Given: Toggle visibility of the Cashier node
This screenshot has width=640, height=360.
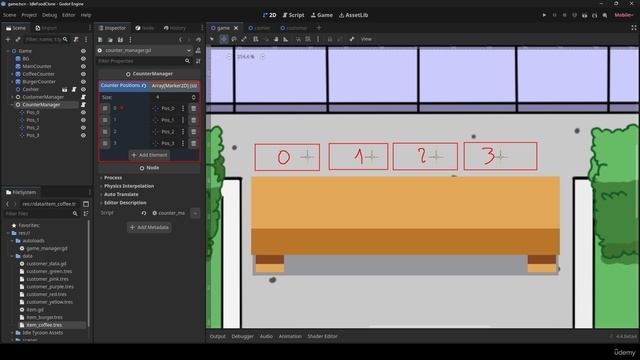Looking at the screenshot, I should 83,89.
